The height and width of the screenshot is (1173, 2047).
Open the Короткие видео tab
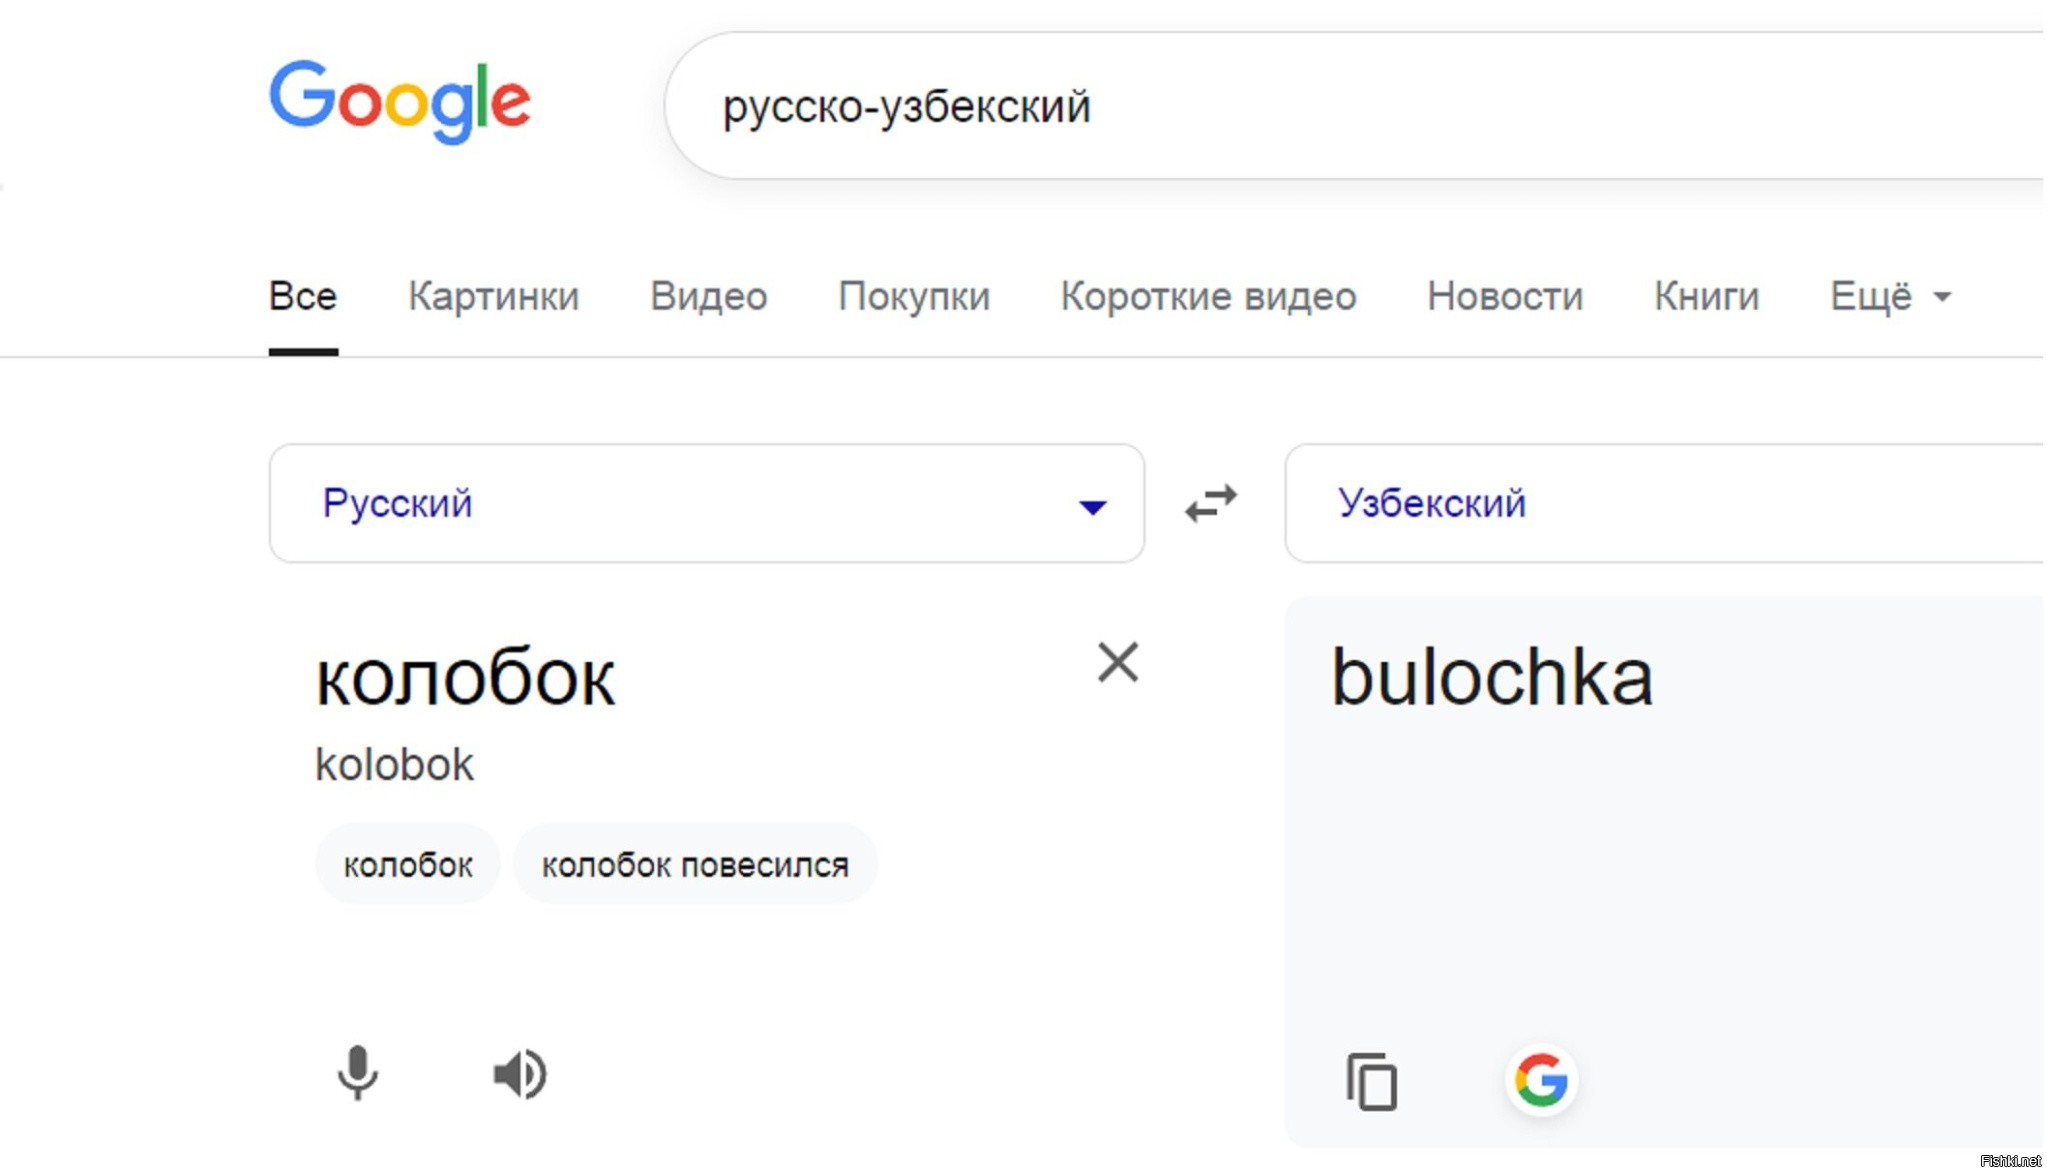coord(1208,296)
